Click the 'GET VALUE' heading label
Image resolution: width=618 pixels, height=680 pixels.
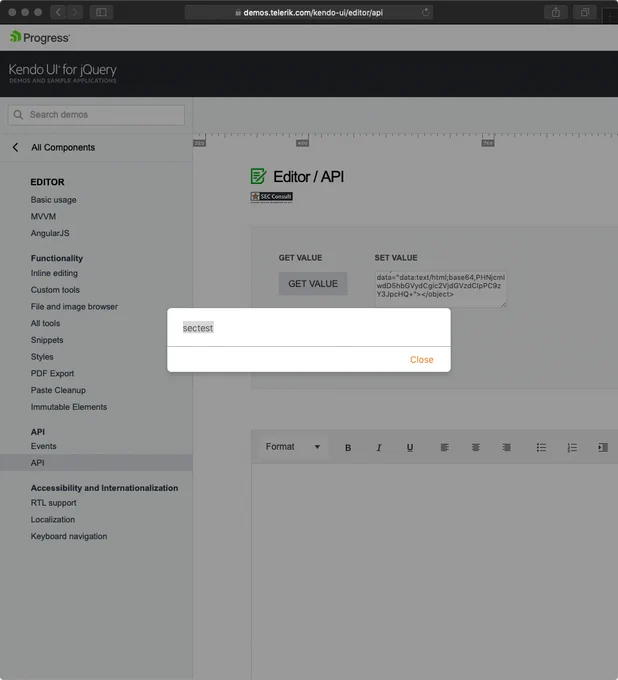coord(300,258)
